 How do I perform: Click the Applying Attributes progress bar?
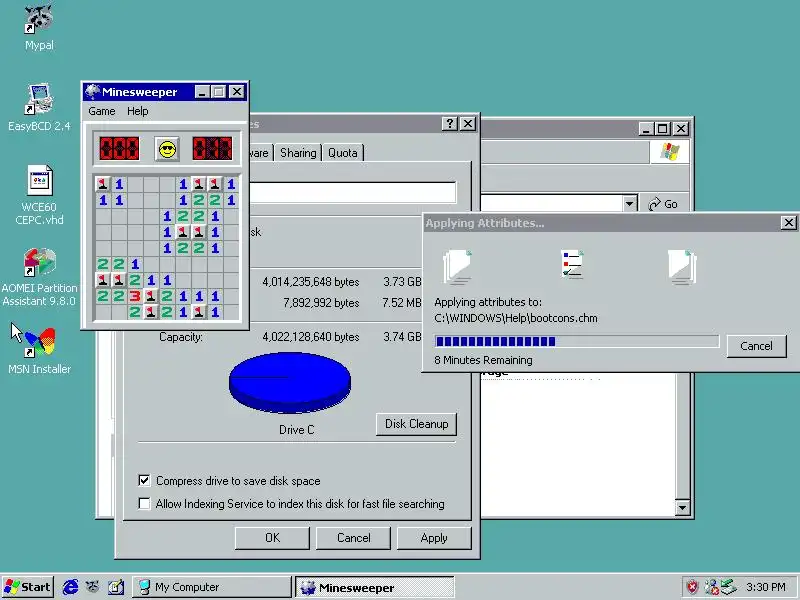coord(577,341)
